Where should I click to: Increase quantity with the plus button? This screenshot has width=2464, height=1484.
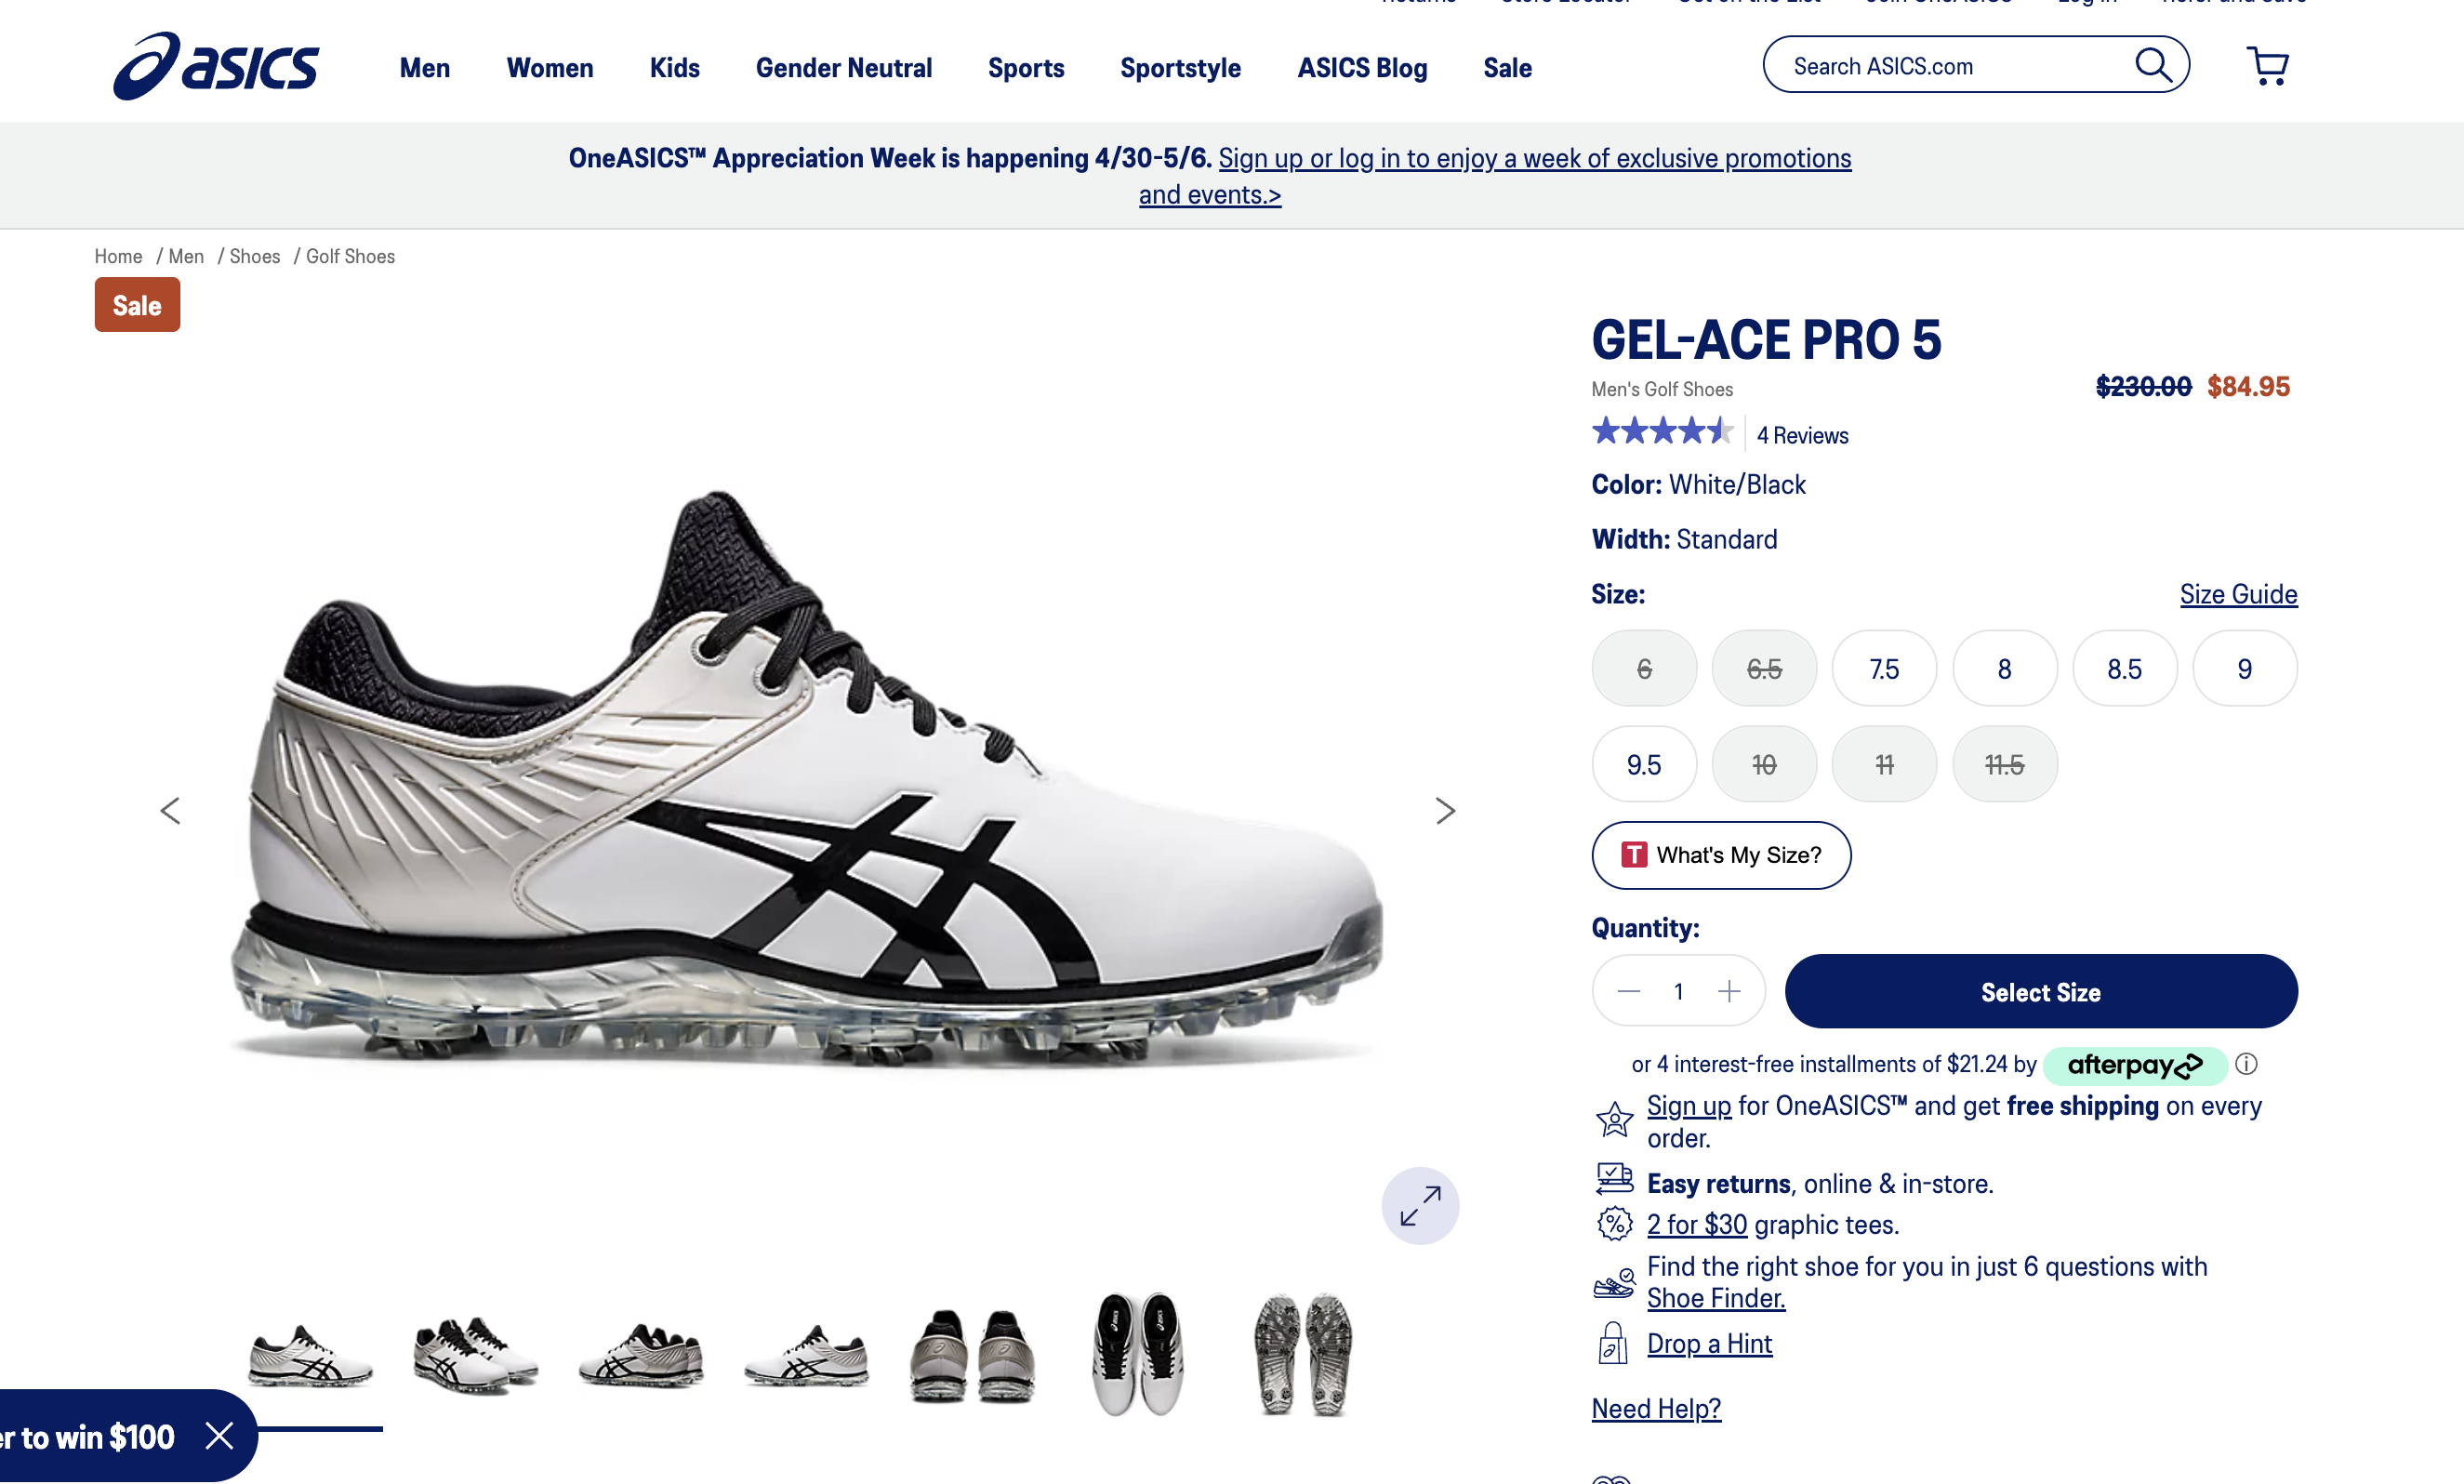pyautogui.click(x=1729, y=991)
